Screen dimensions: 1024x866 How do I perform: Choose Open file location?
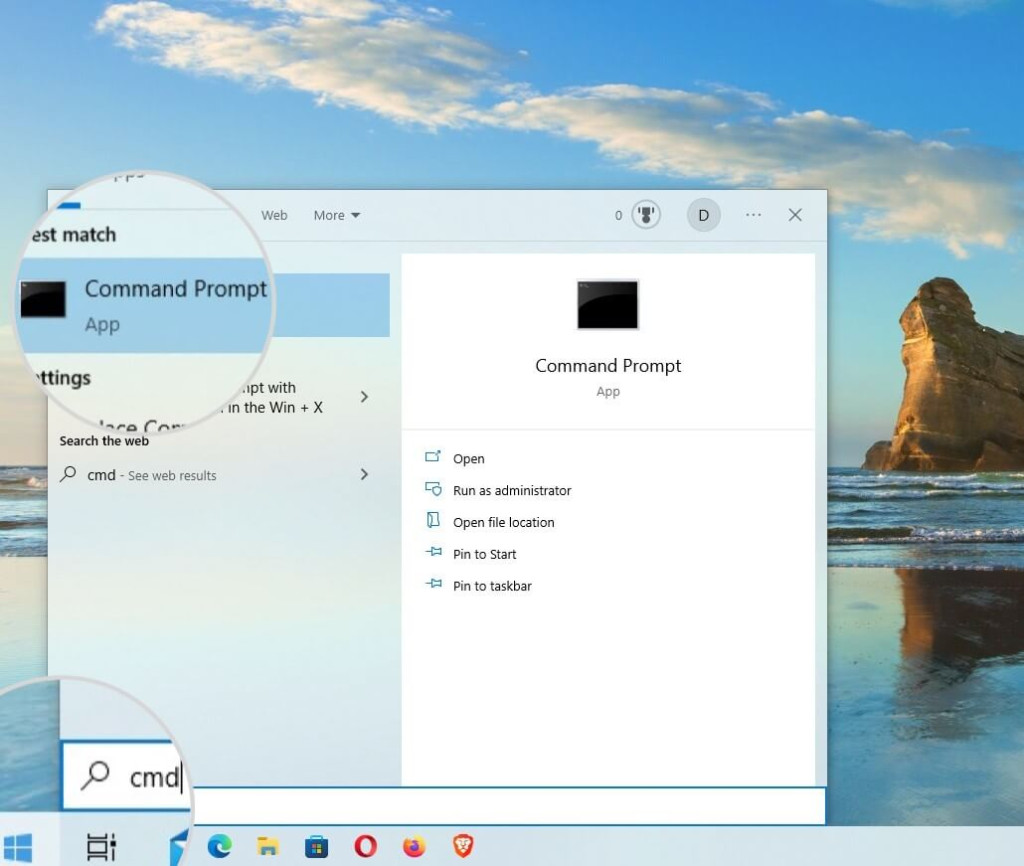[x=503, y=522]
